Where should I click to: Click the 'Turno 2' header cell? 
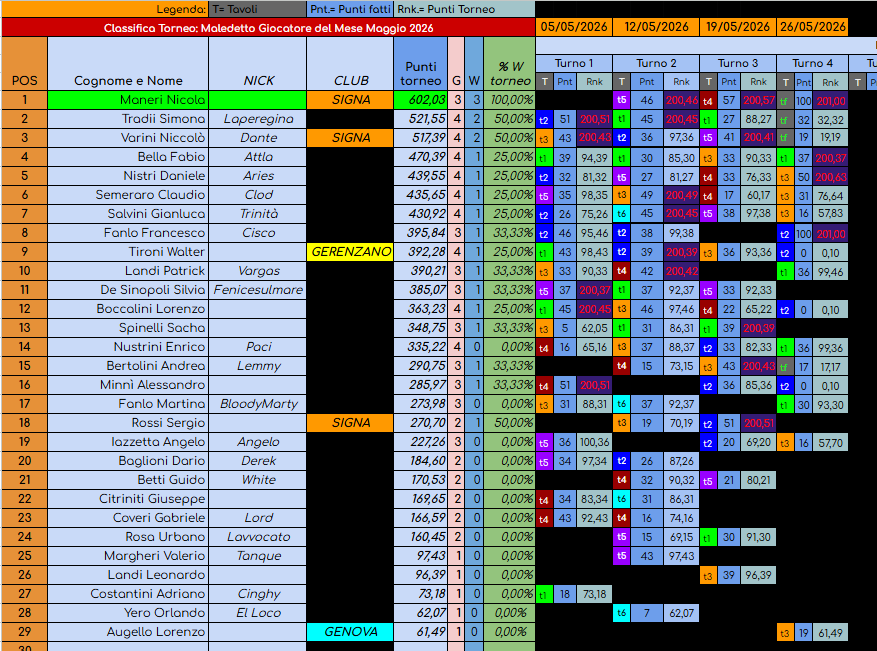(x=656, y=63)
